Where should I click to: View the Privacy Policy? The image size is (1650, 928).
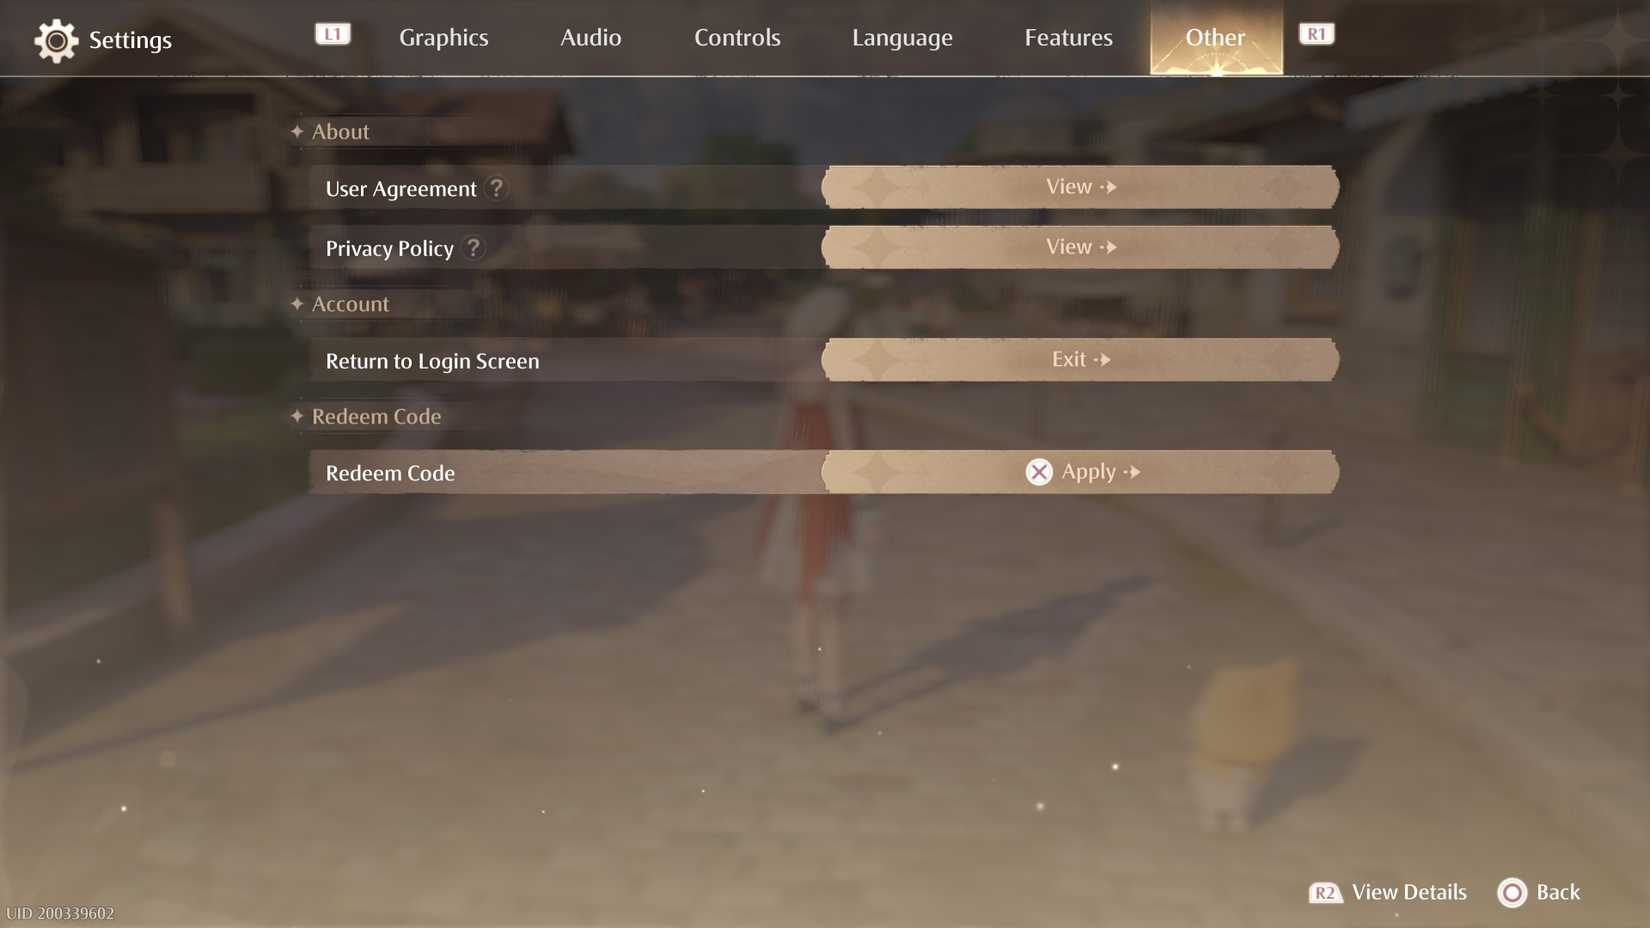pyautogui.click(x=1080, y=247)
